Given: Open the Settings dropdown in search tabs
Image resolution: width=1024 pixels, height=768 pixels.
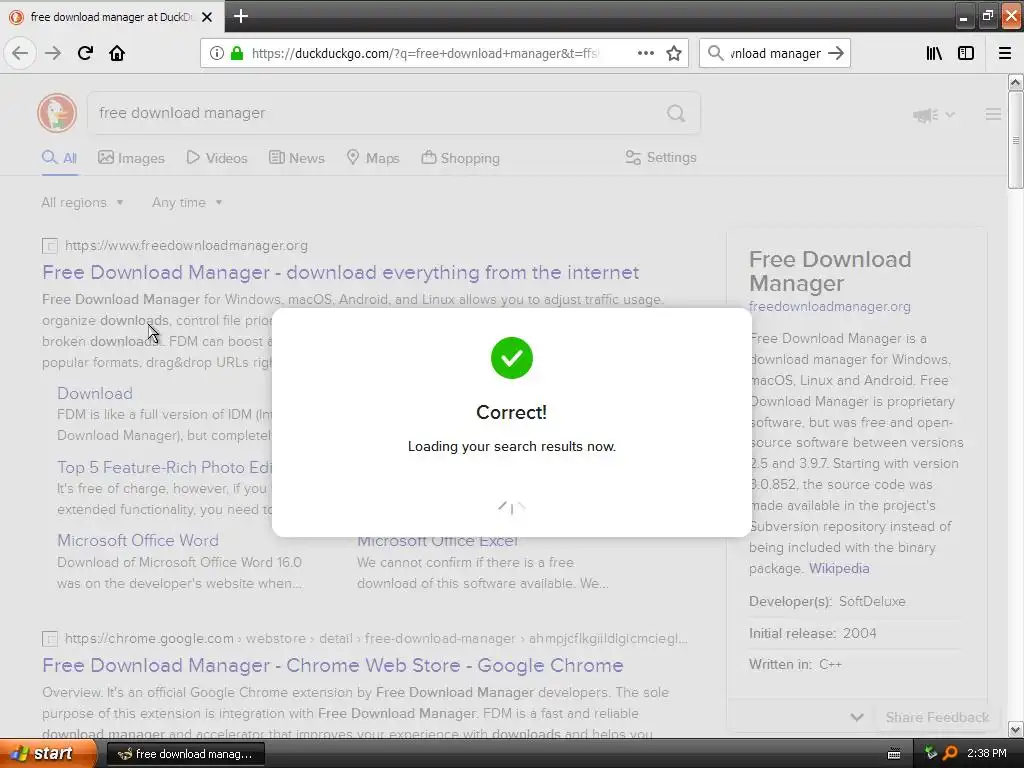Looking at the screenshot, I should pyautogui.click(x=661, y=157).
